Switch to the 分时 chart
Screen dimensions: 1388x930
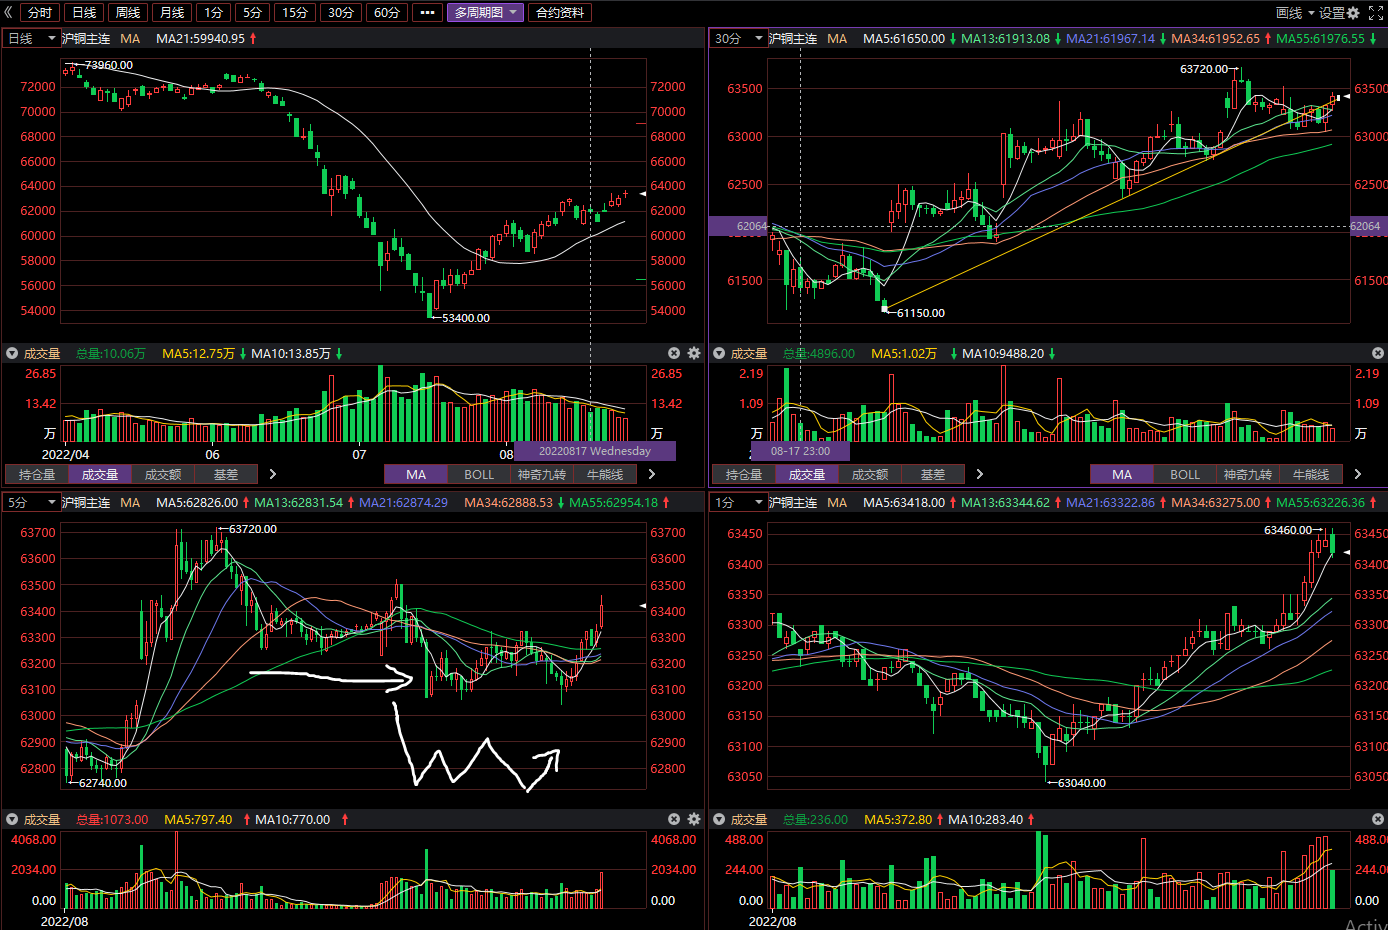40,13
